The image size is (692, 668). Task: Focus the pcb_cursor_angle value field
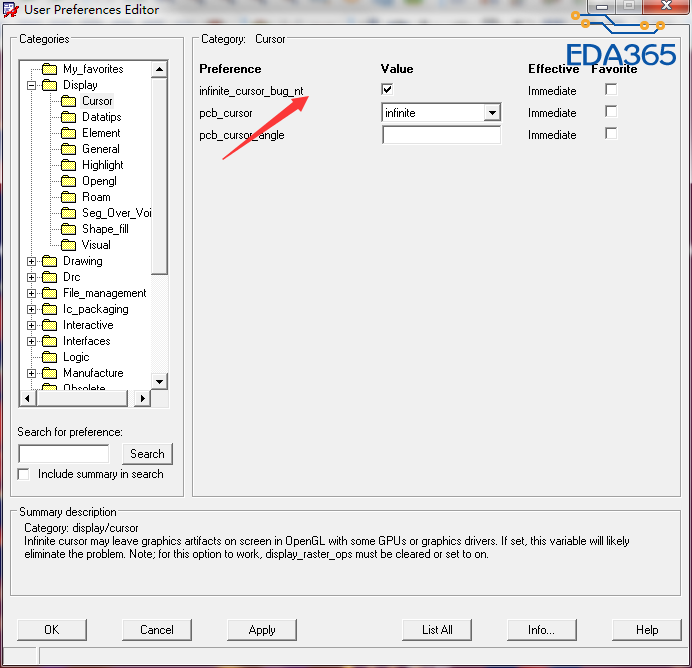pyautogui.click(x=441, y=135)
